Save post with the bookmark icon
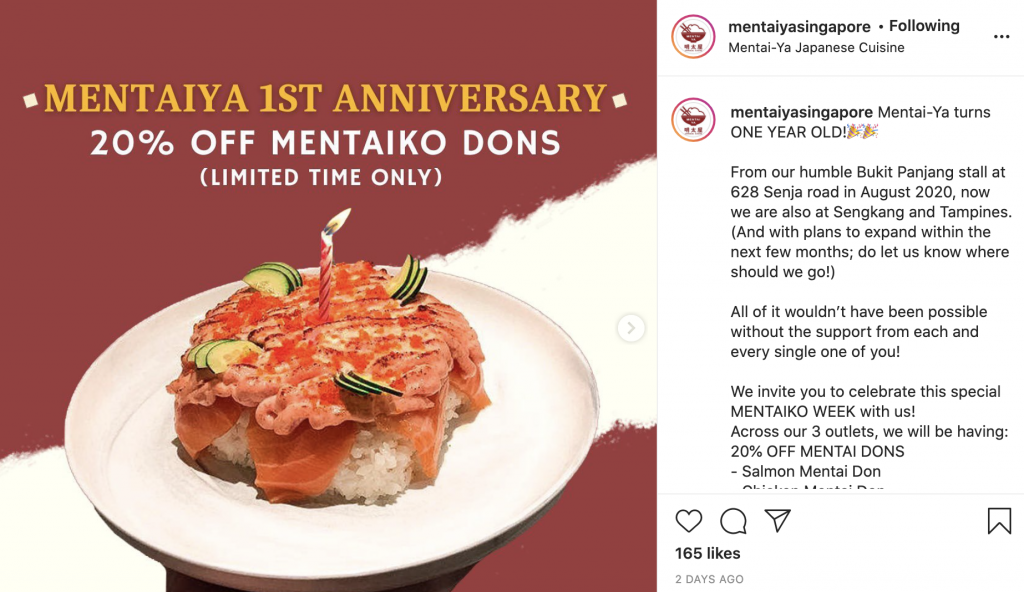This screenshot has width=1024, height=592. [x=998, y=521]
